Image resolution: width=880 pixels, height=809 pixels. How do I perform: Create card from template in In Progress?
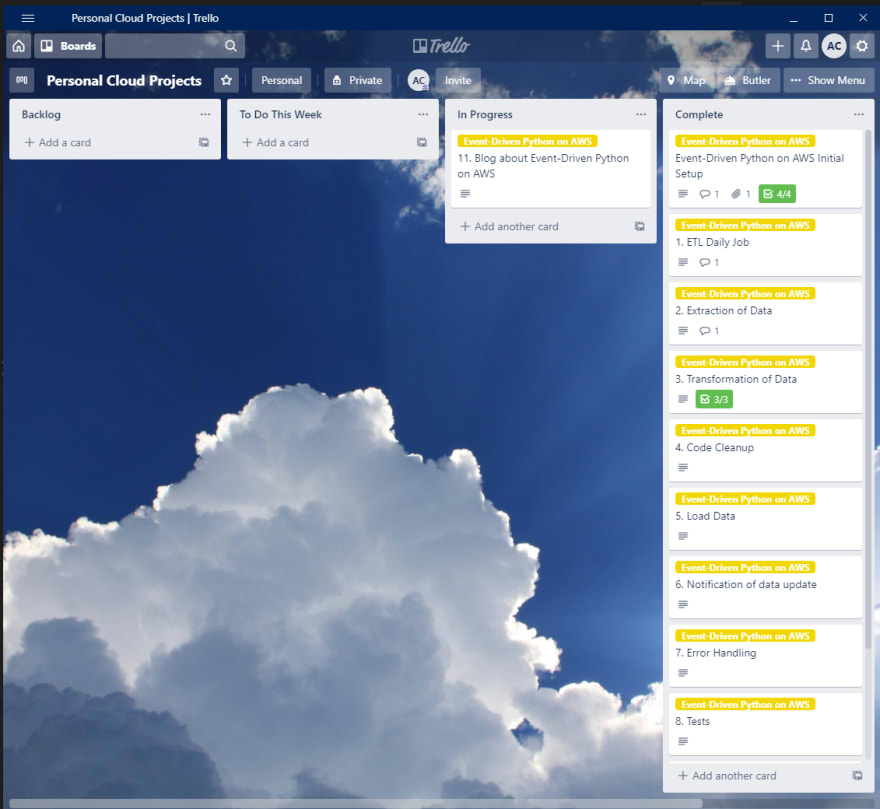640,226
